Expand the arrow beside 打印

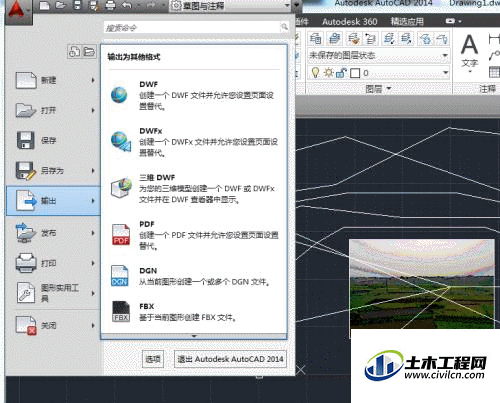(93, 263)
